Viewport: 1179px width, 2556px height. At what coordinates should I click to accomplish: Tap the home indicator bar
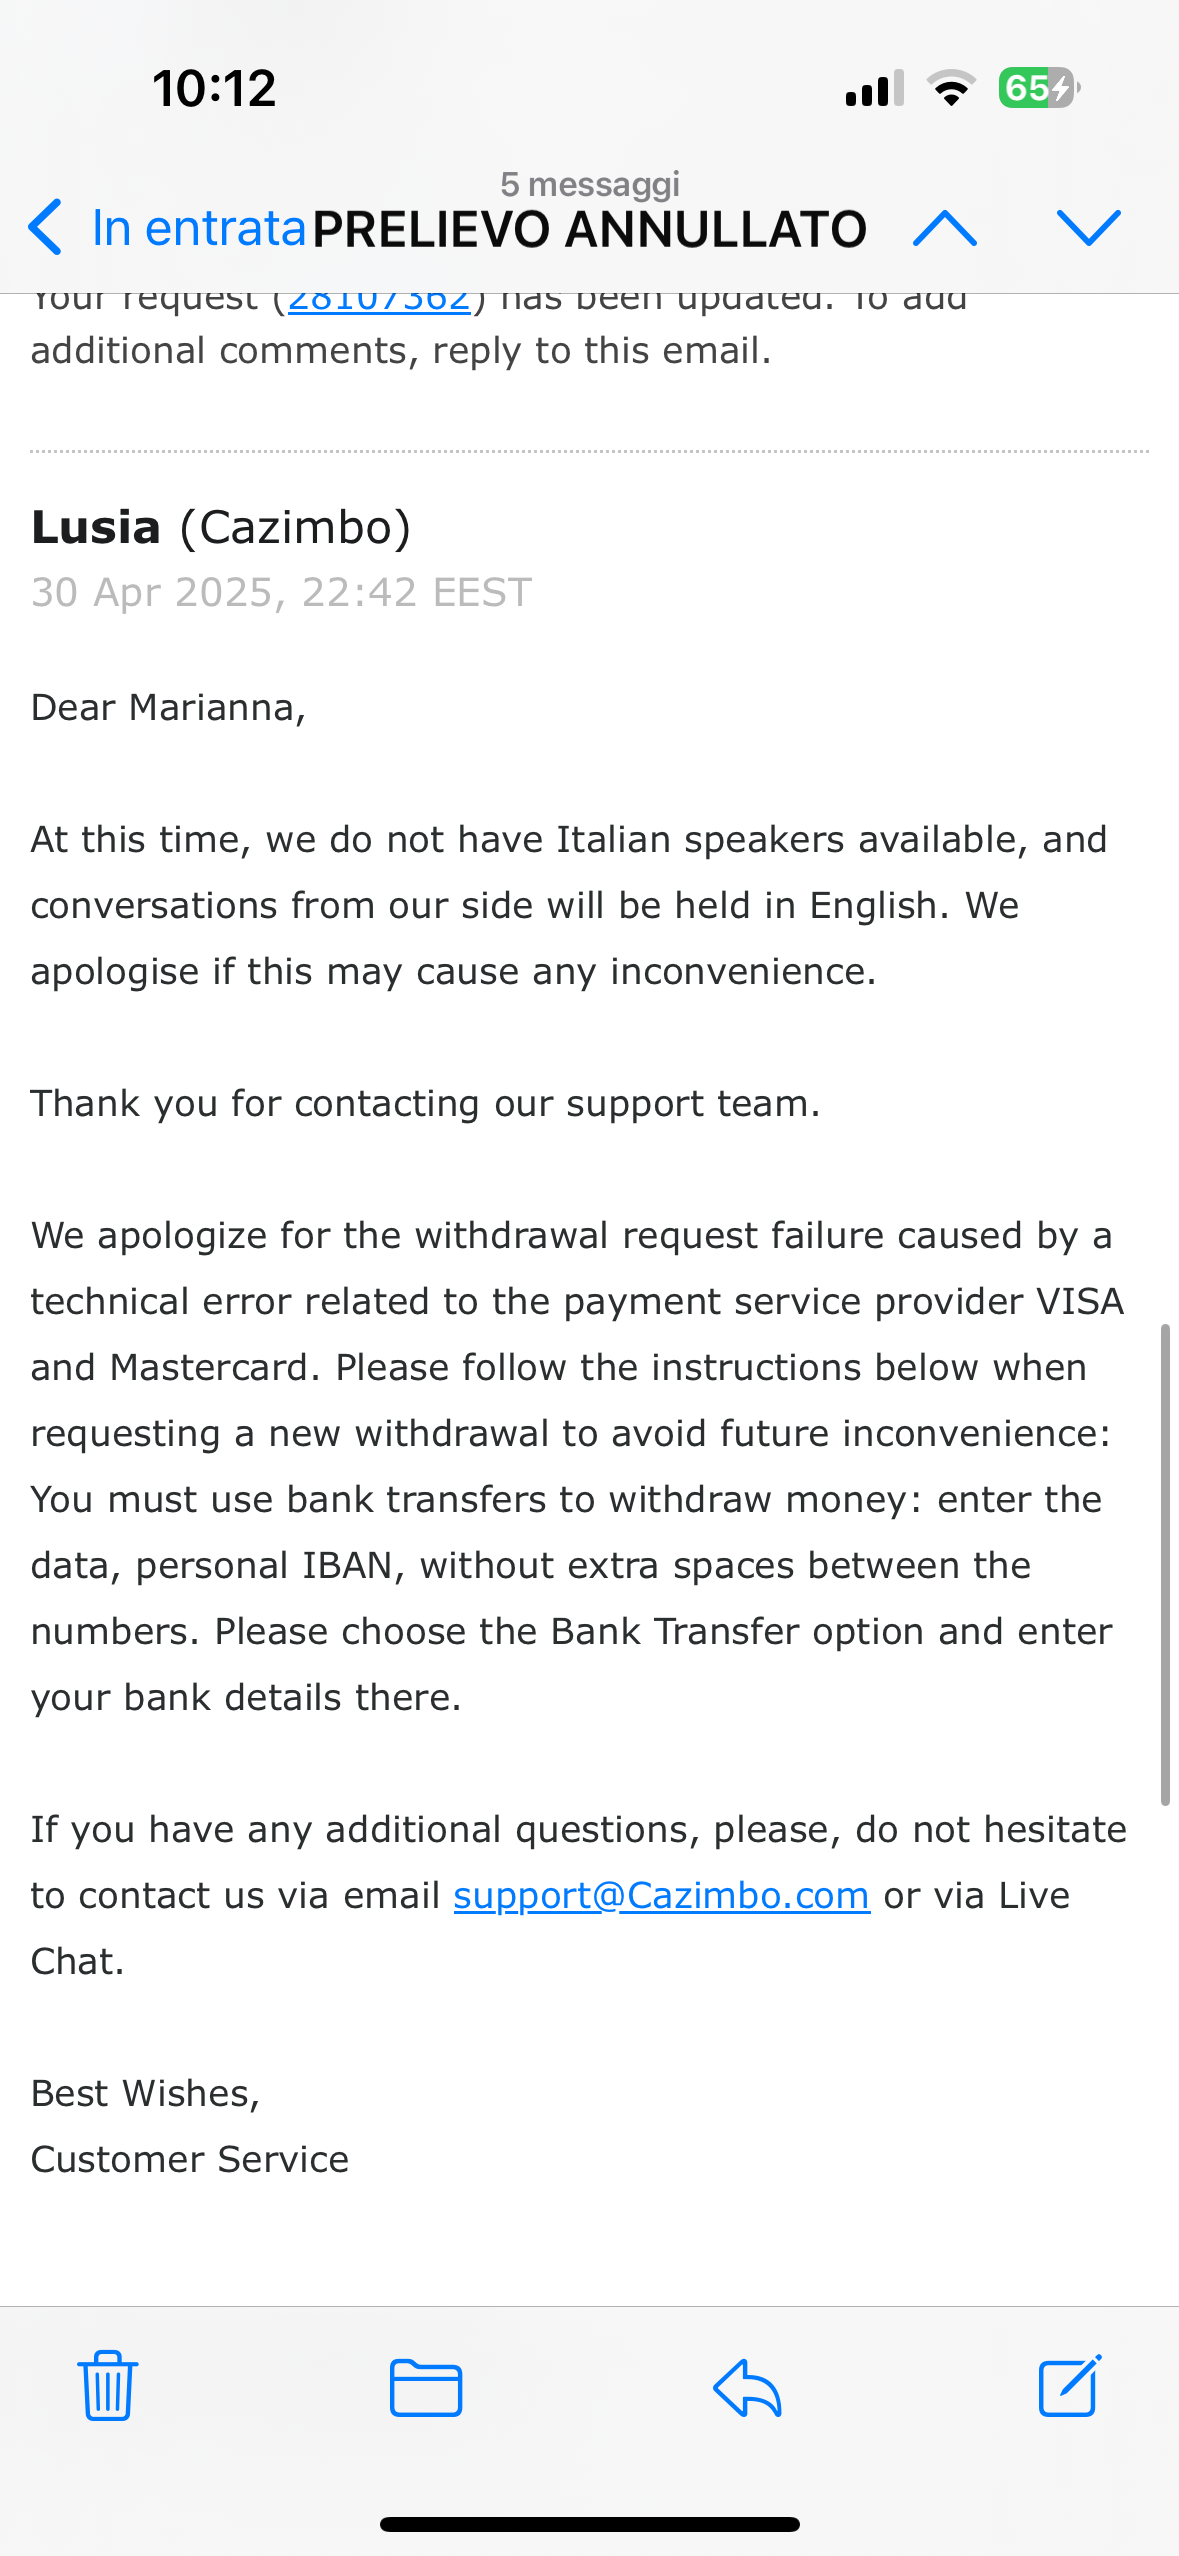pos(589,2524)
